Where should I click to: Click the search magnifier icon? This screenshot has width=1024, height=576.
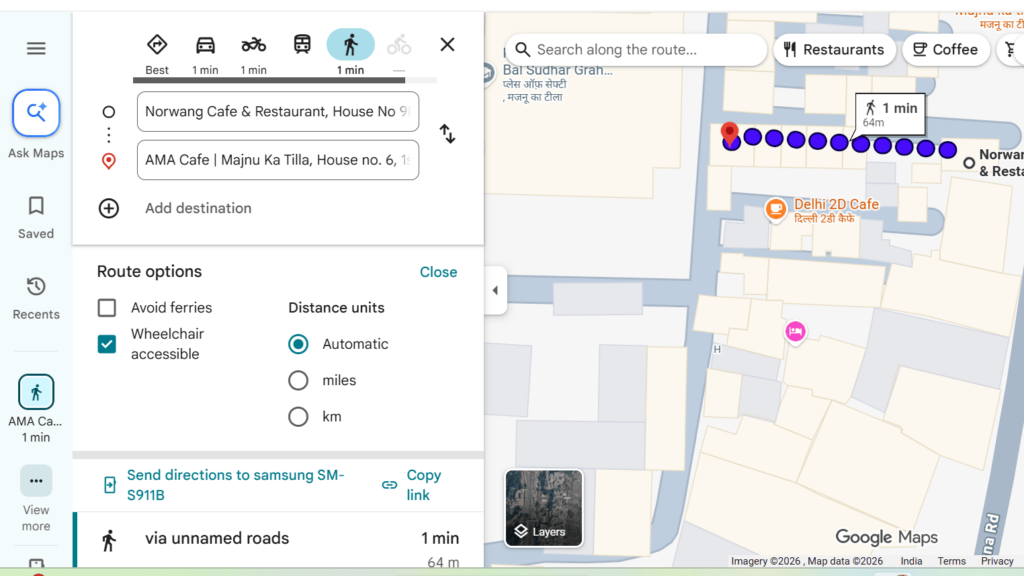tap(522, 50)
